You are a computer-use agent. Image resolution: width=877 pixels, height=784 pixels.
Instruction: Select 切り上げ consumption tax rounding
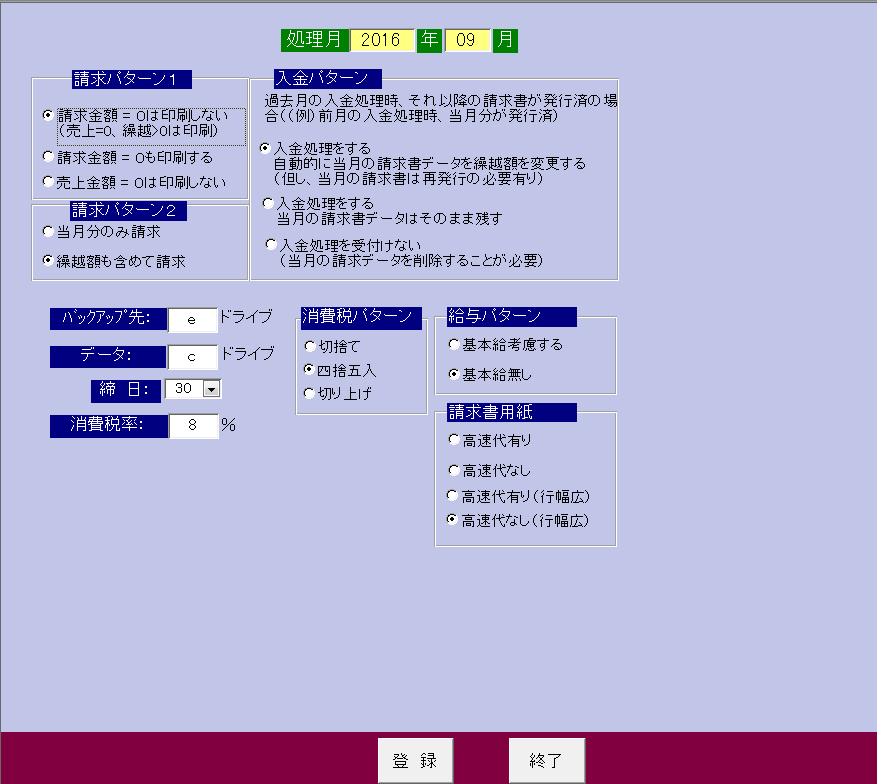click(310, 393)
